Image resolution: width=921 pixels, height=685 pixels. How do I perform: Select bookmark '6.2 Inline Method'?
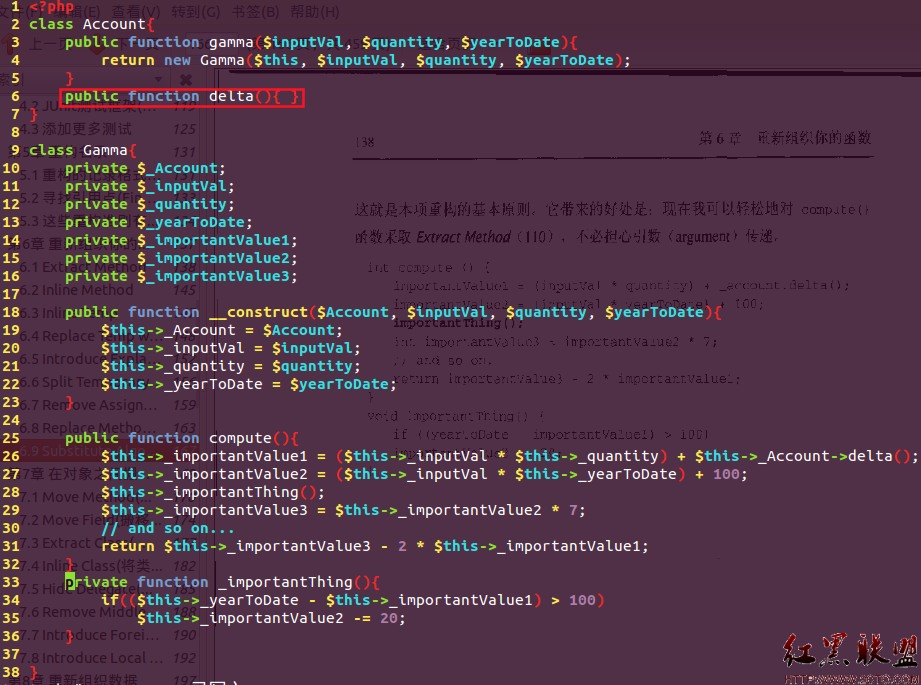tap(109, 290)
